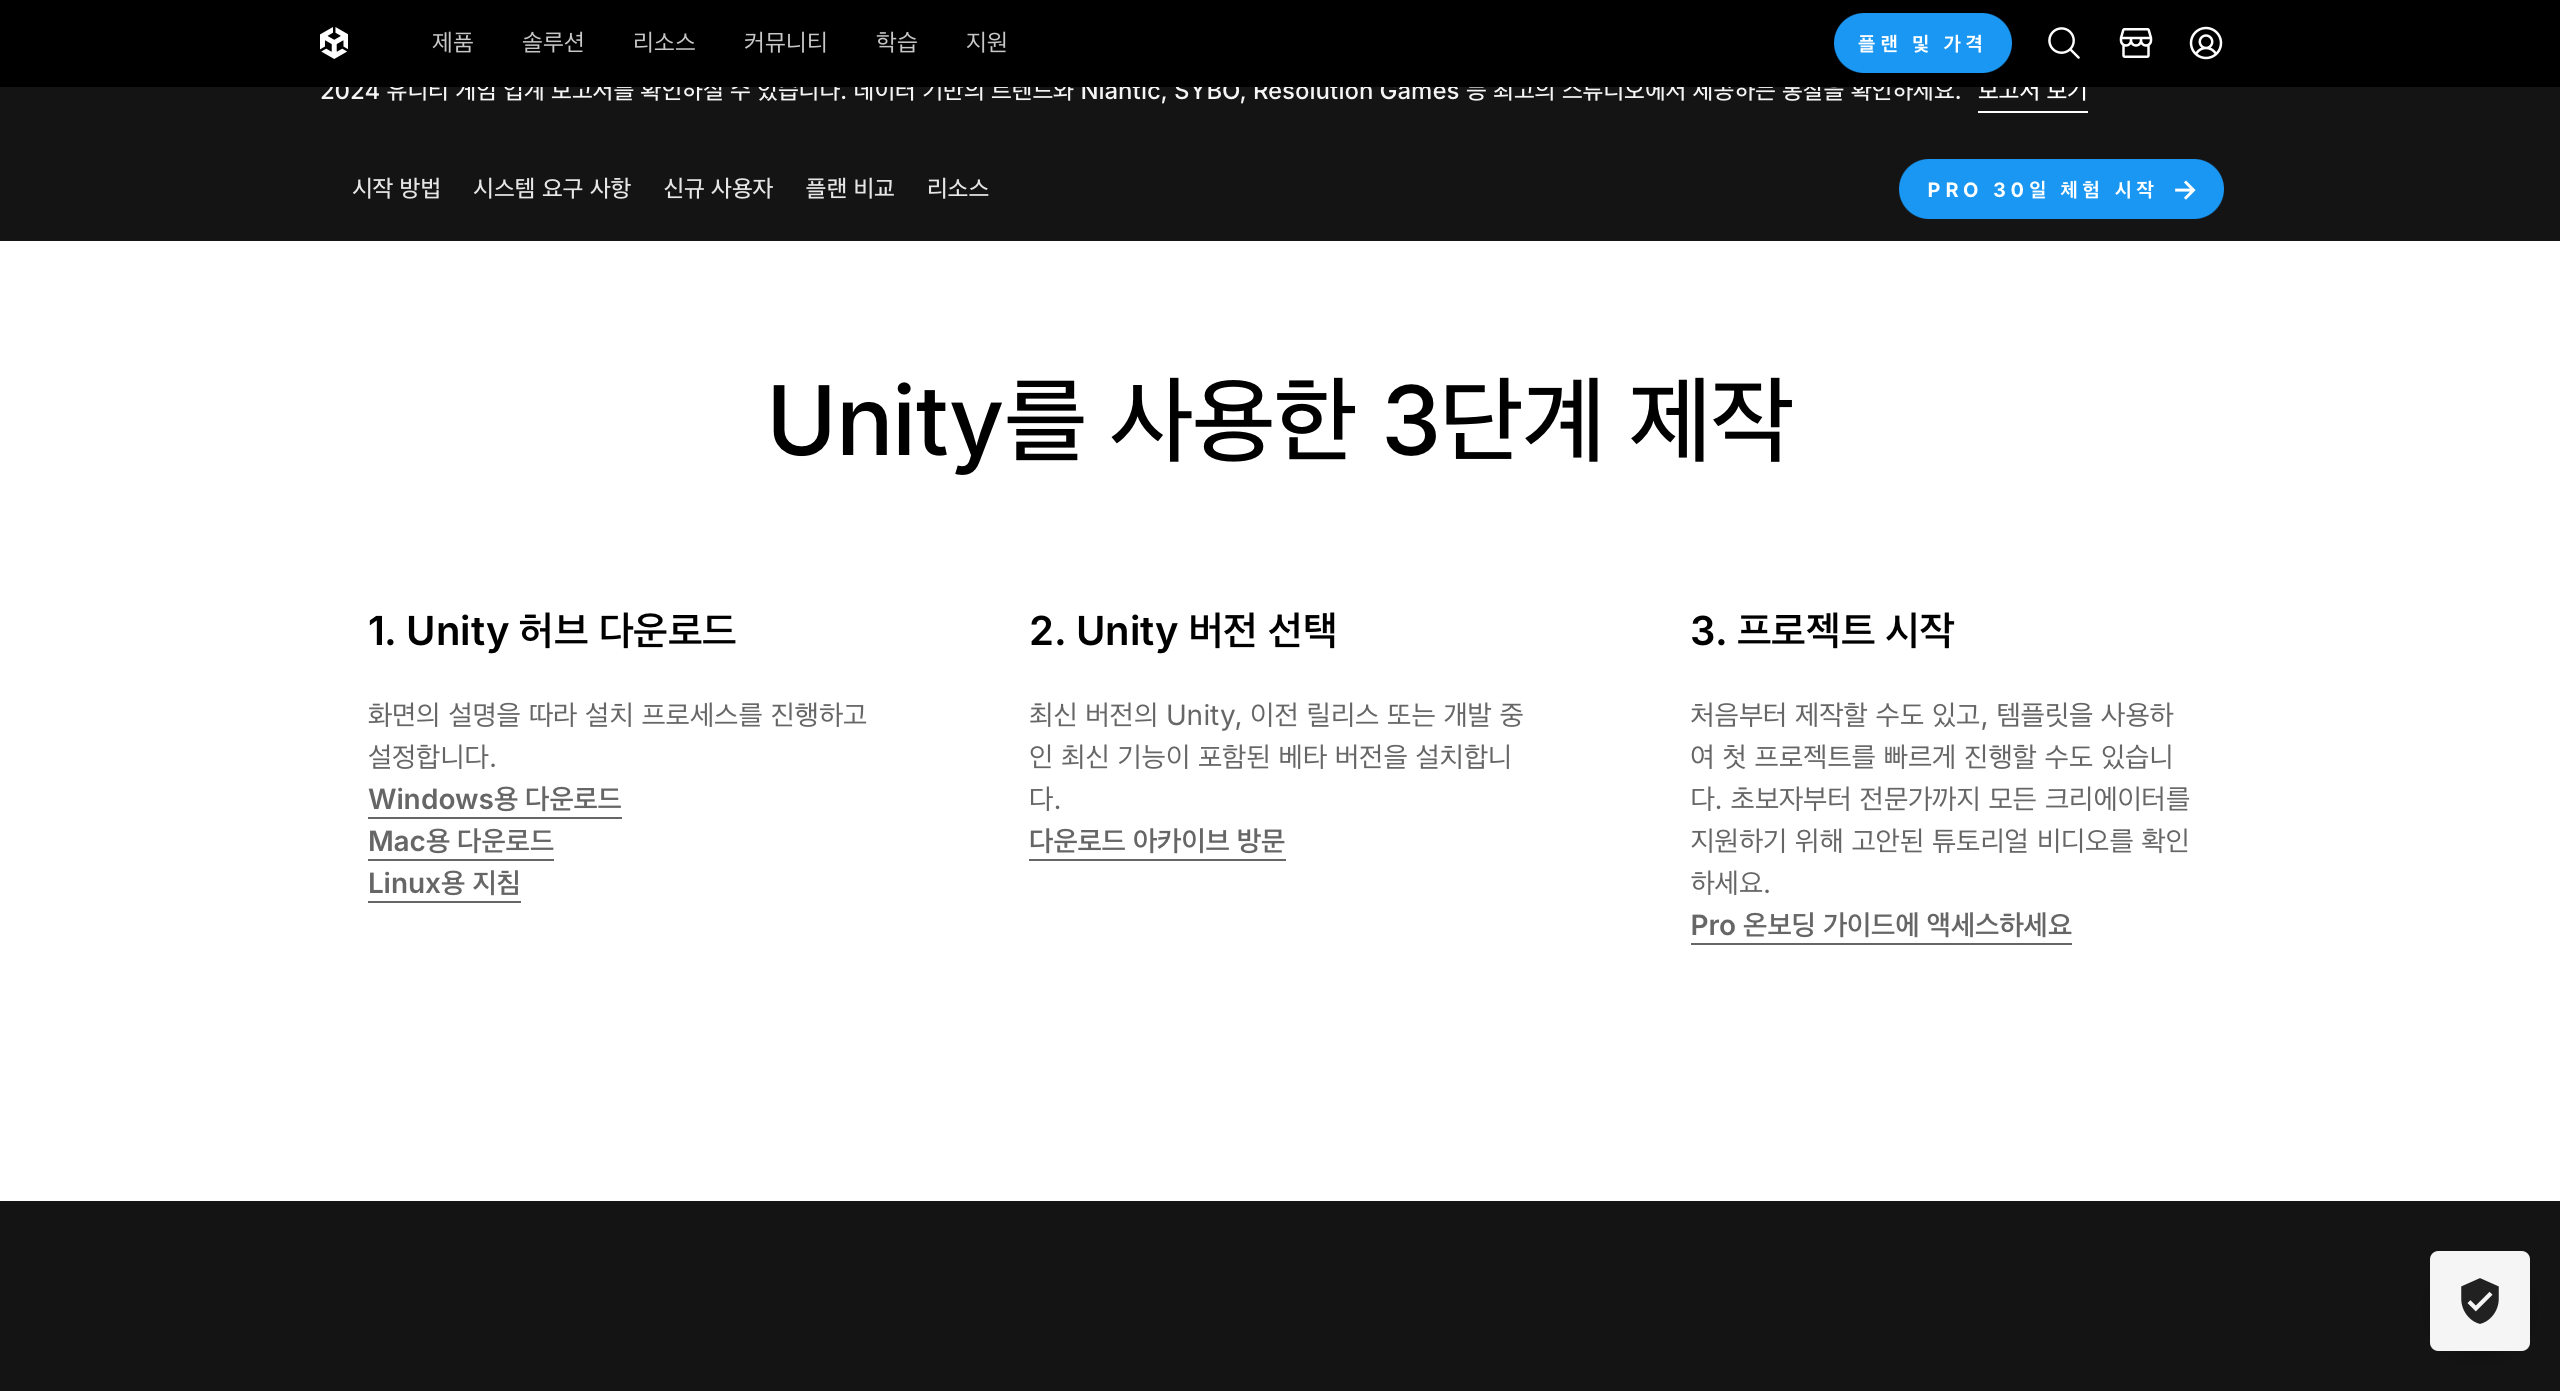Click the Windows용 다운로드 link
Image resolution: width=2560 pixels, height=1391 pixels.
[494, 799]
